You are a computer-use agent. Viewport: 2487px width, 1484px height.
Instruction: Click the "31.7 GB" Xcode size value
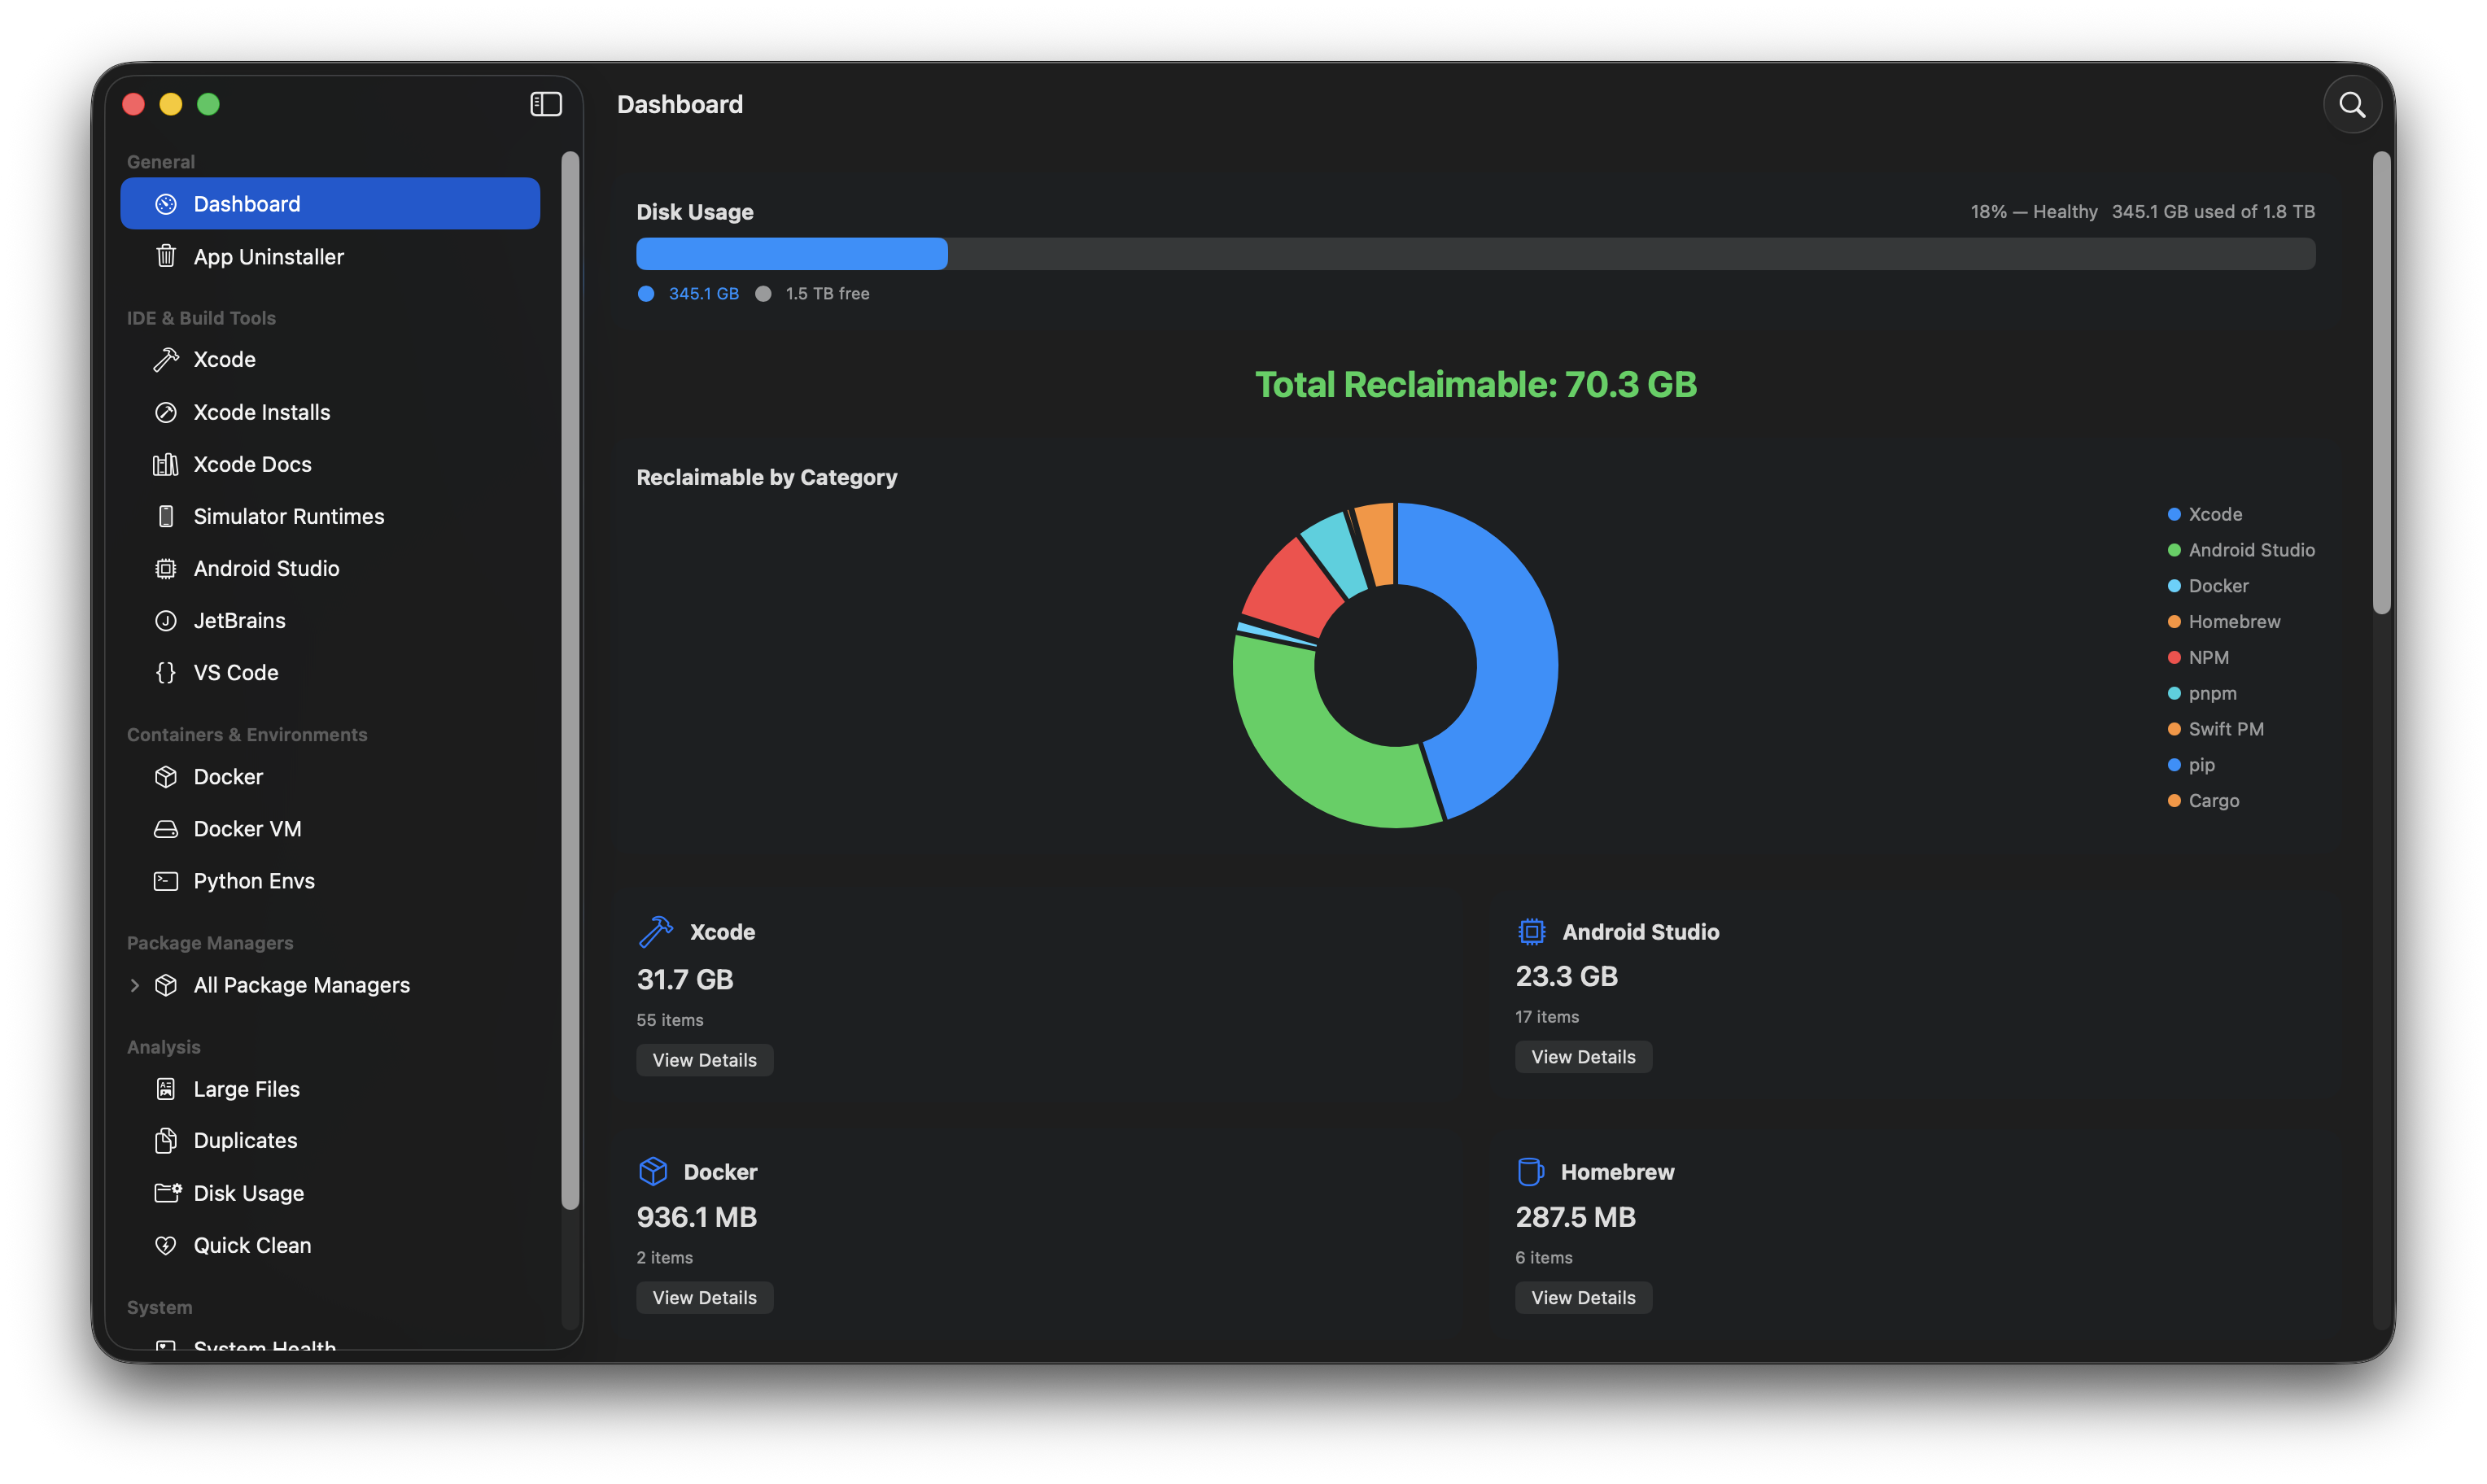tap(685, 980)
